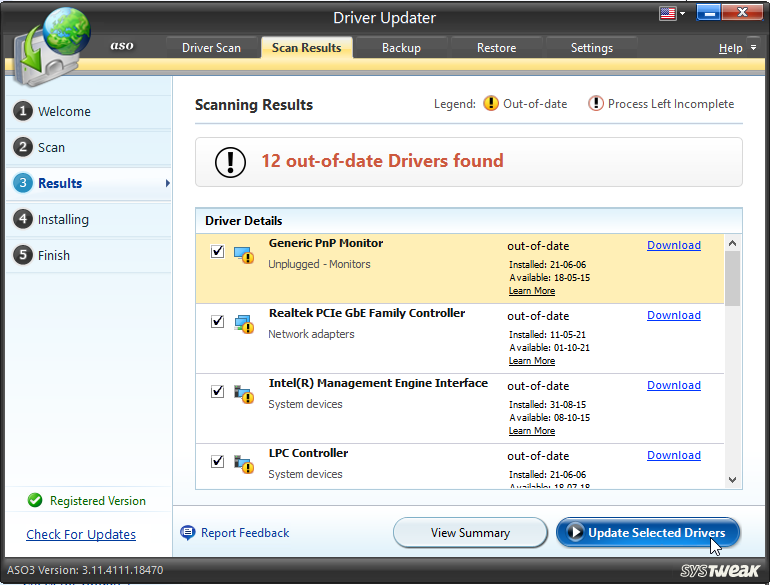Open the Help dropdown menu
The height and width of the screenshot is (585, 770).
(x=736, y=48)
